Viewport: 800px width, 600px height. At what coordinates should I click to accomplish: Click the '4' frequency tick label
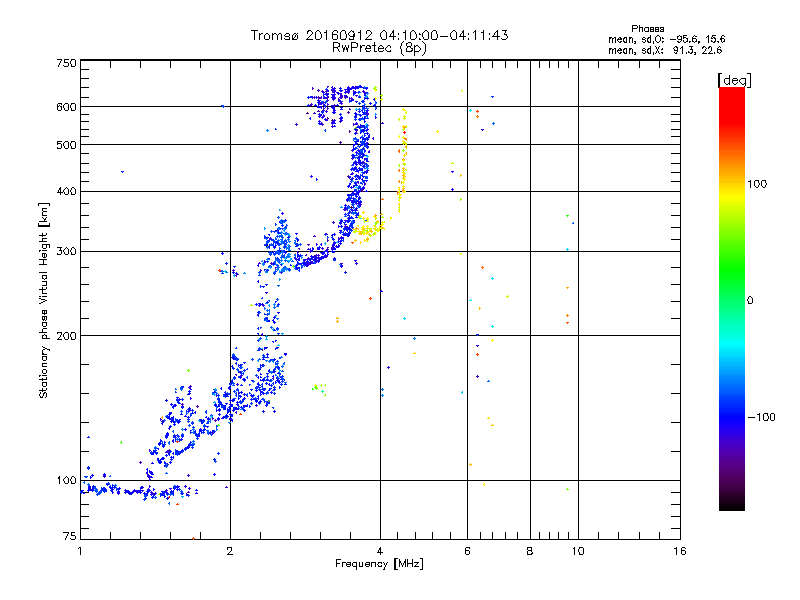click(380, 551)
